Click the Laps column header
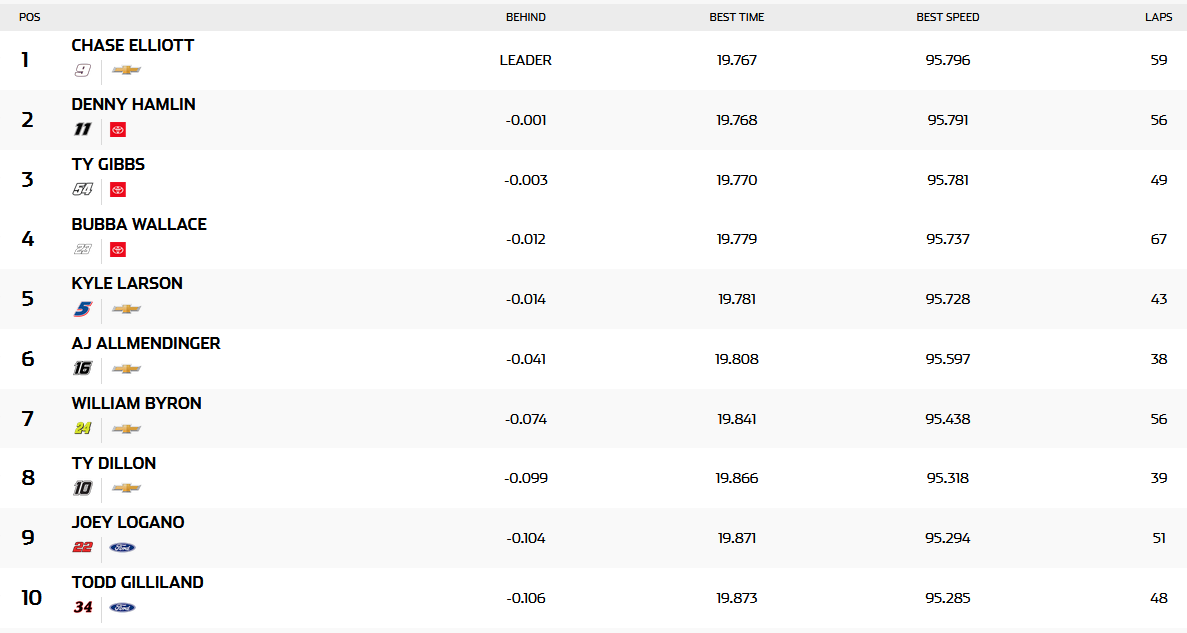Viewport: 1187px width, 633px height. coord(1158,17)
